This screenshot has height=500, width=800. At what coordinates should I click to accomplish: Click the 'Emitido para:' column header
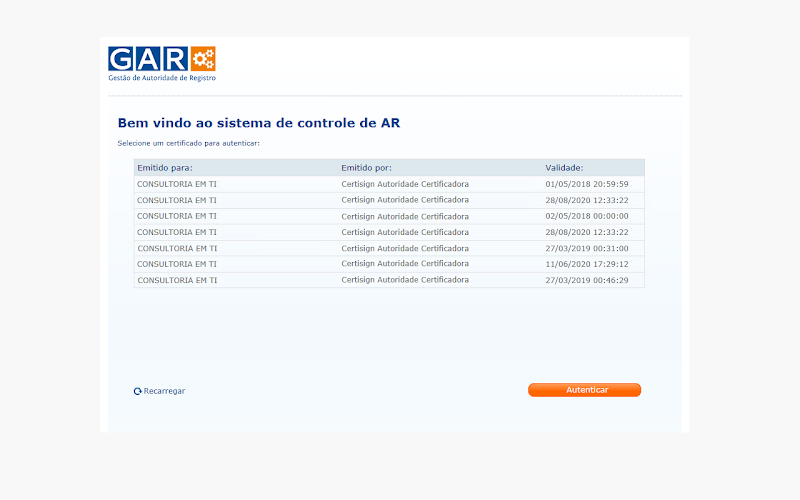165,168
